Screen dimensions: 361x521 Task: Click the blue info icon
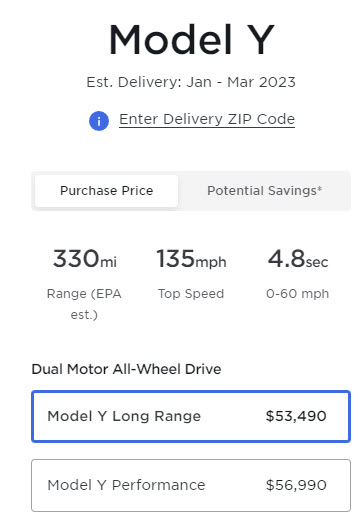pyautogui.click(x=99, y=121)
